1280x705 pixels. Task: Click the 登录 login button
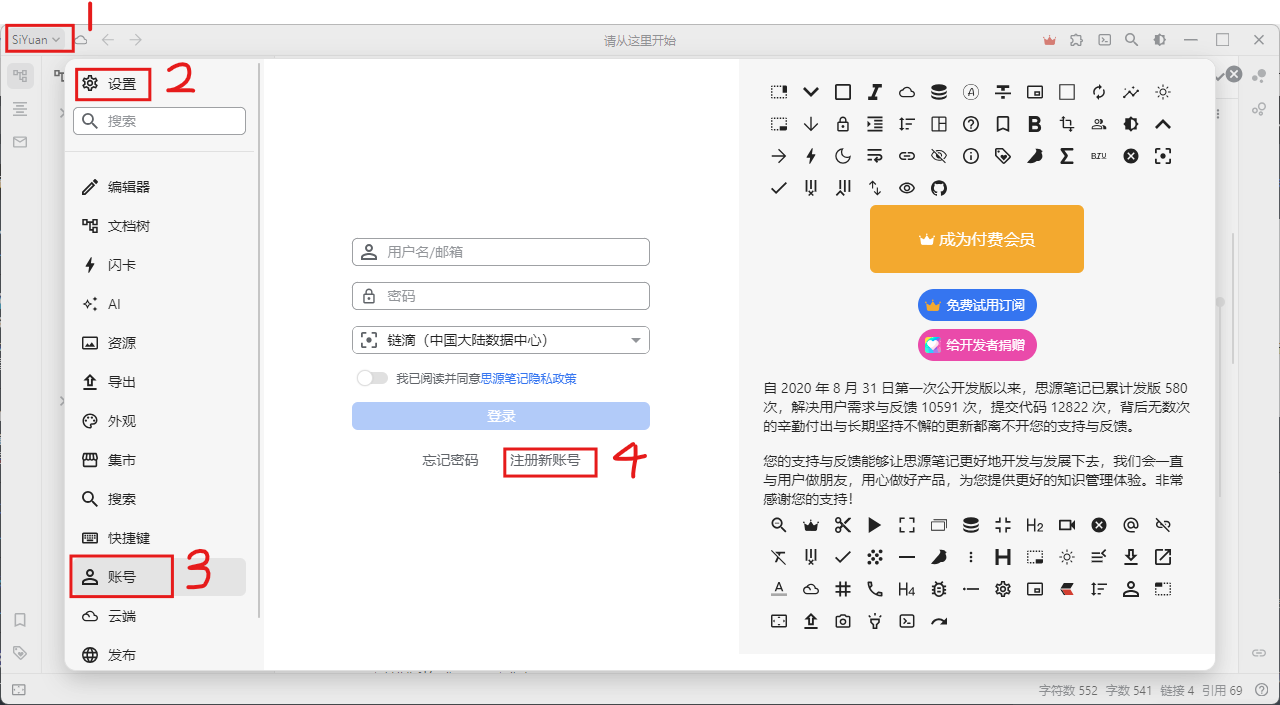[501, 416]
